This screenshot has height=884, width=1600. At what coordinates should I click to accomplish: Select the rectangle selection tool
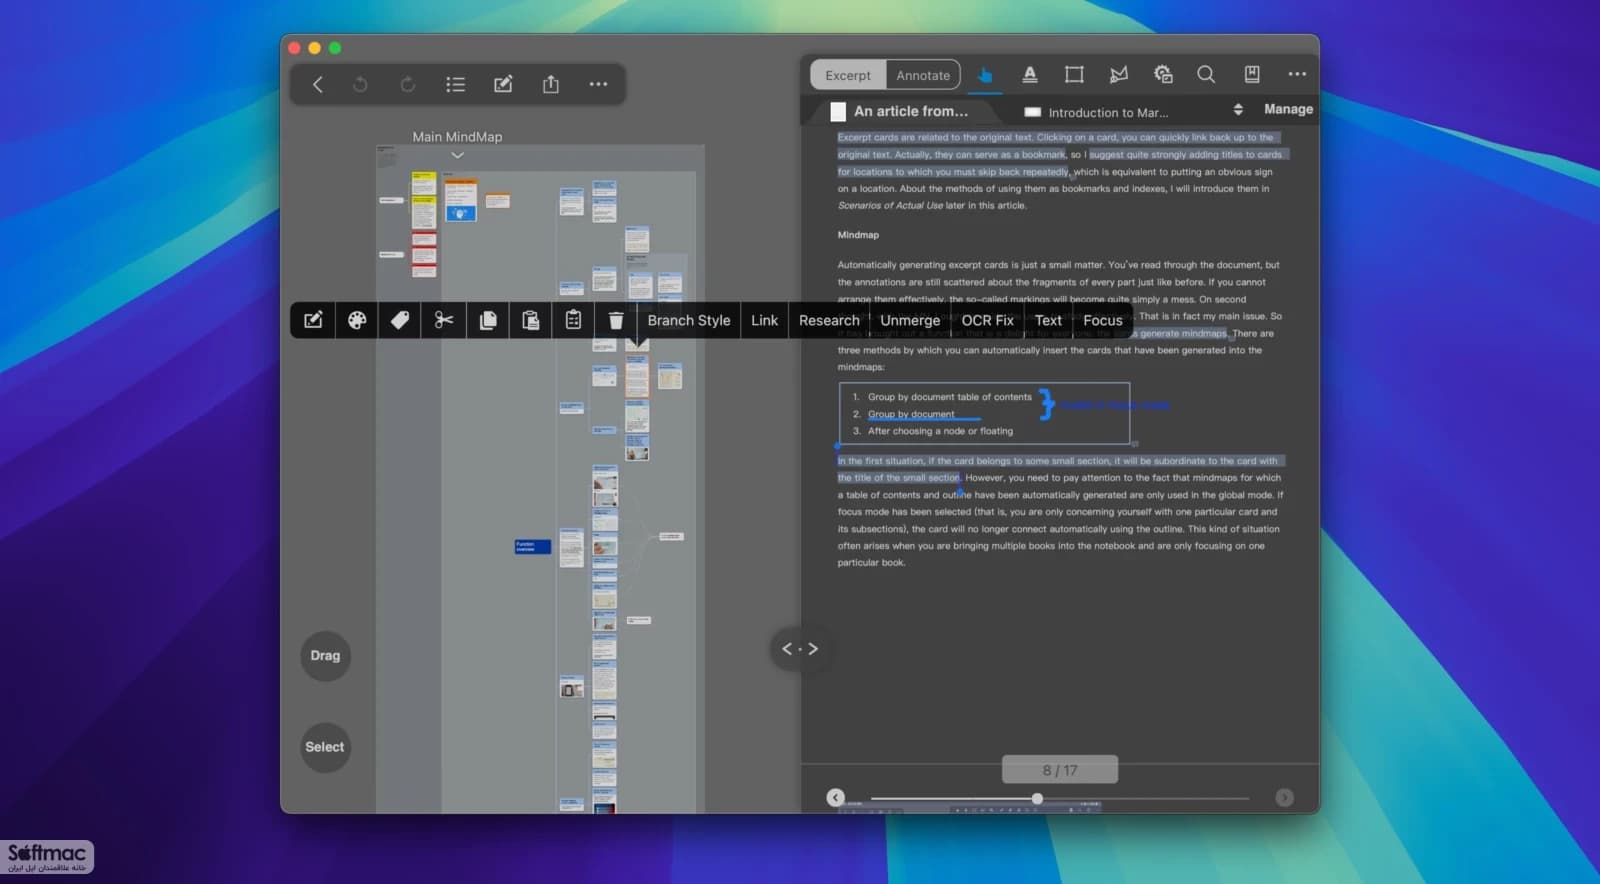1074,74
